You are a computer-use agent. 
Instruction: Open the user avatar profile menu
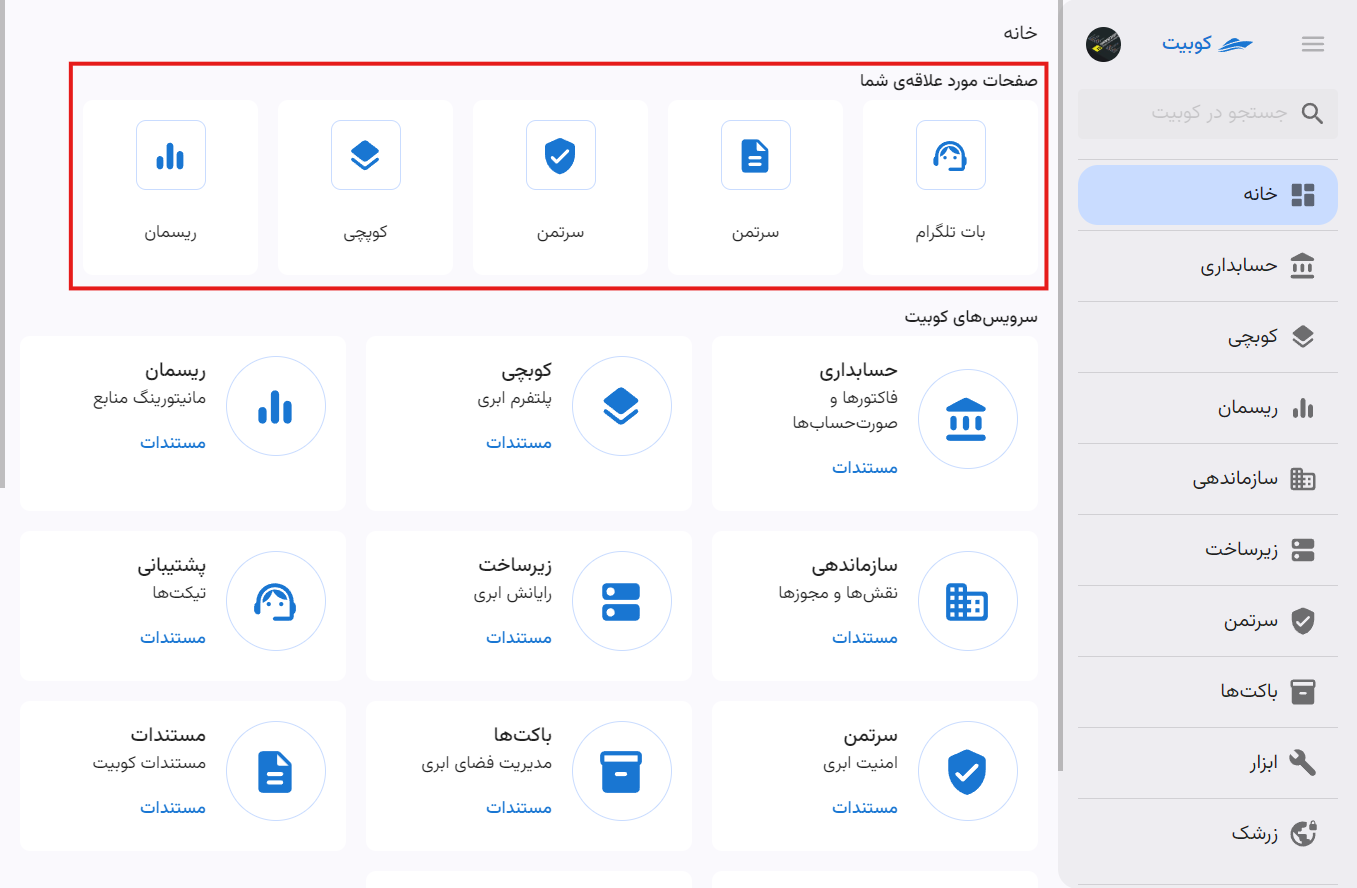coord(1103,44)
